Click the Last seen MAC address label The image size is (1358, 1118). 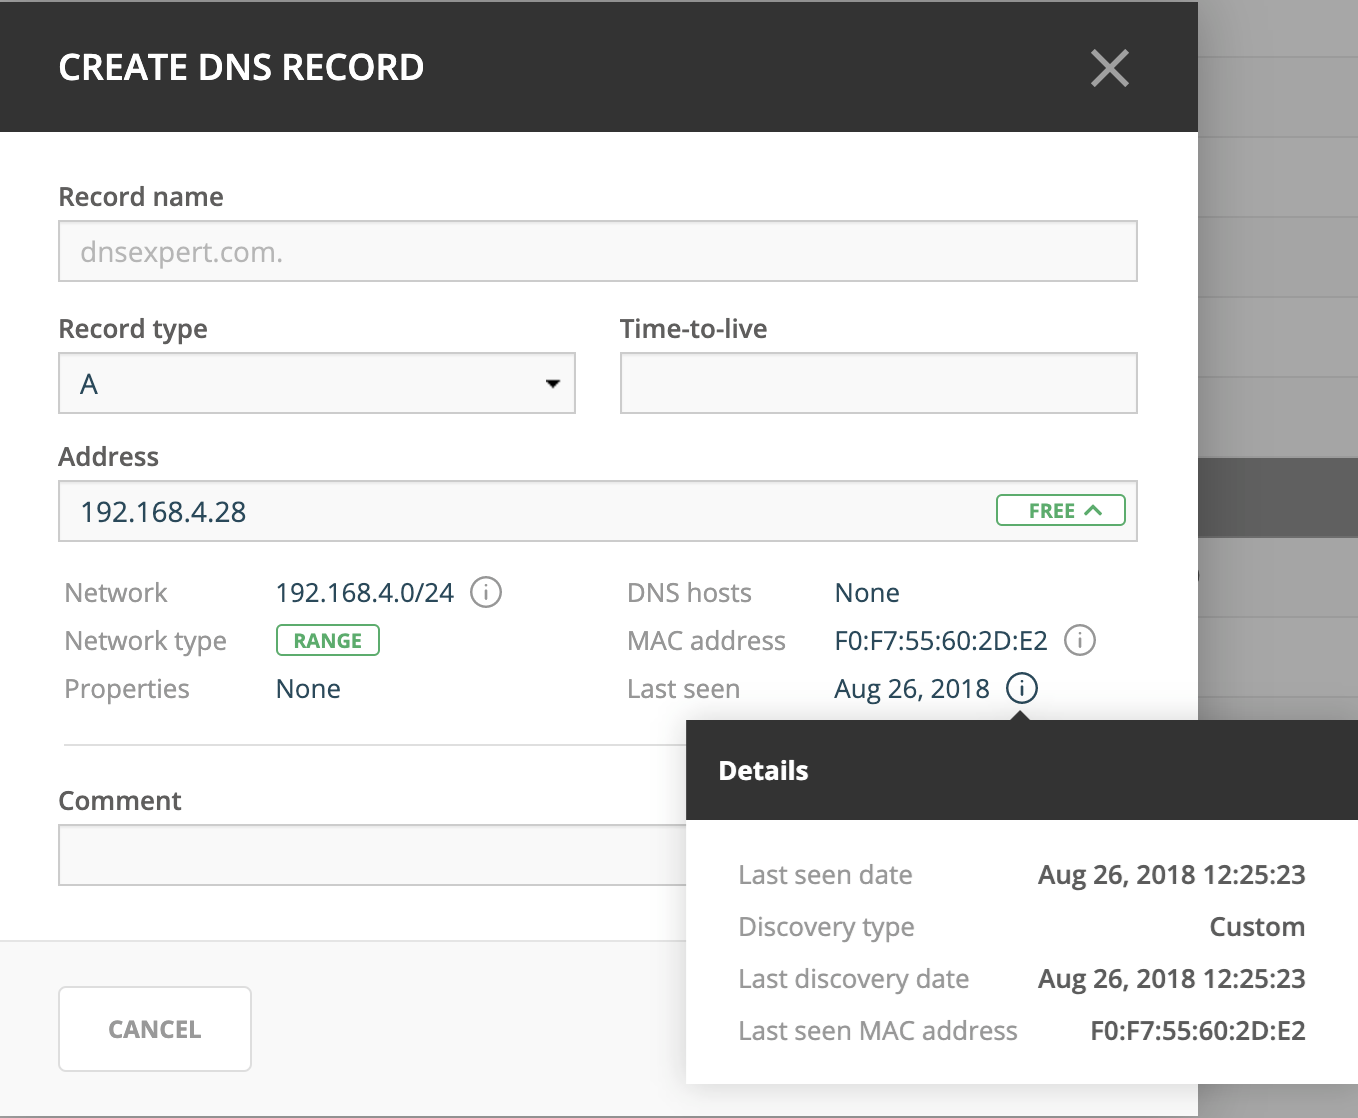click(878, 1031)
